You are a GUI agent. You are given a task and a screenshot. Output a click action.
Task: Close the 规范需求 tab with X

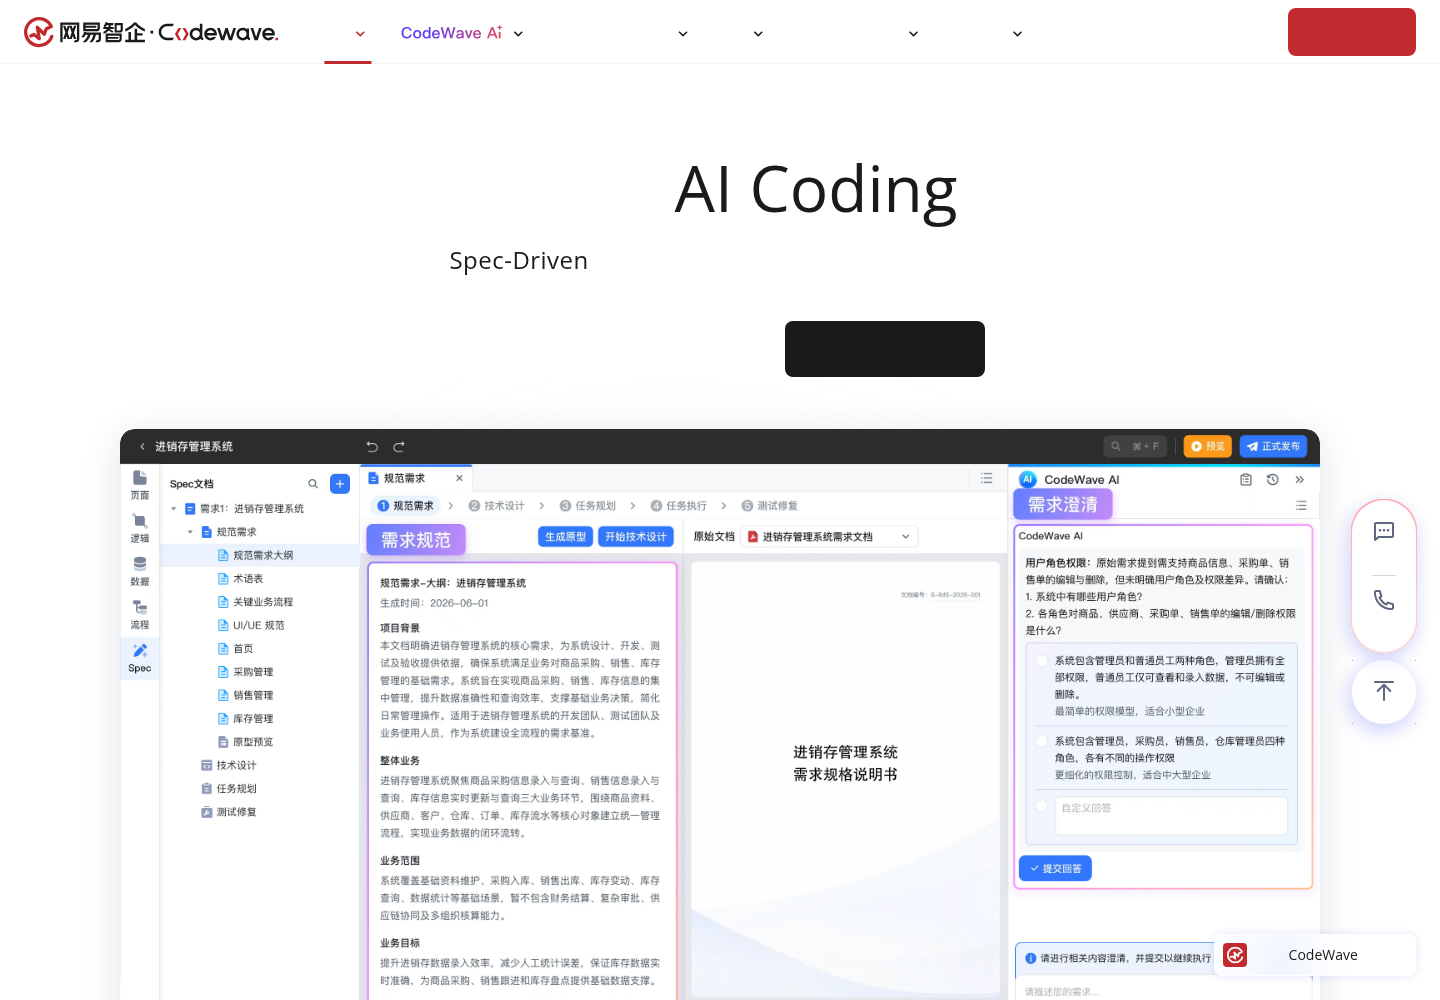pyautogui.click(x=459, y=478)
